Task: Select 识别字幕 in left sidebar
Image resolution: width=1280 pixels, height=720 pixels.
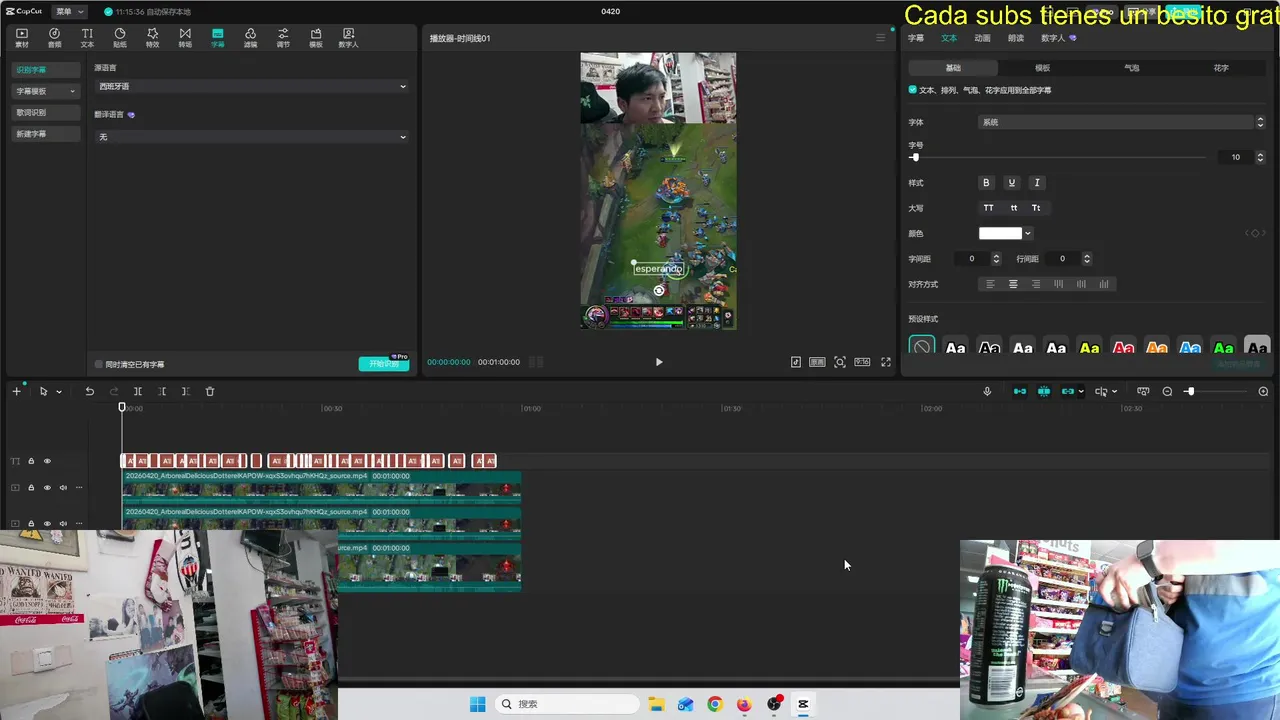Action: pyautogui.click(x=45, y=70)
